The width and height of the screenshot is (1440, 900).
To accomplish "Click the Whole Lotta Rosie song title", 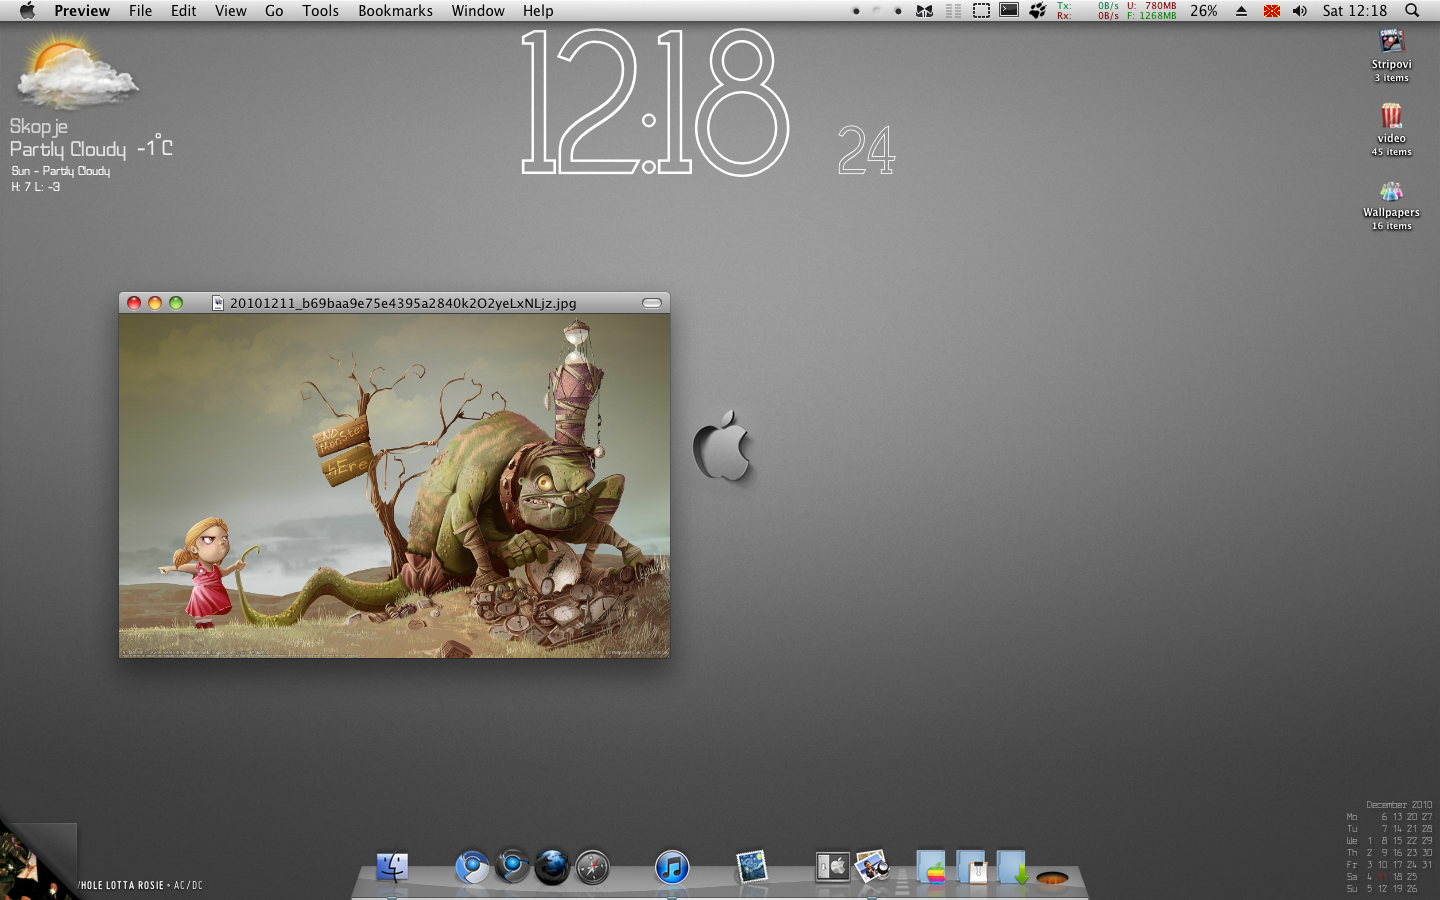I will point(121,885).
